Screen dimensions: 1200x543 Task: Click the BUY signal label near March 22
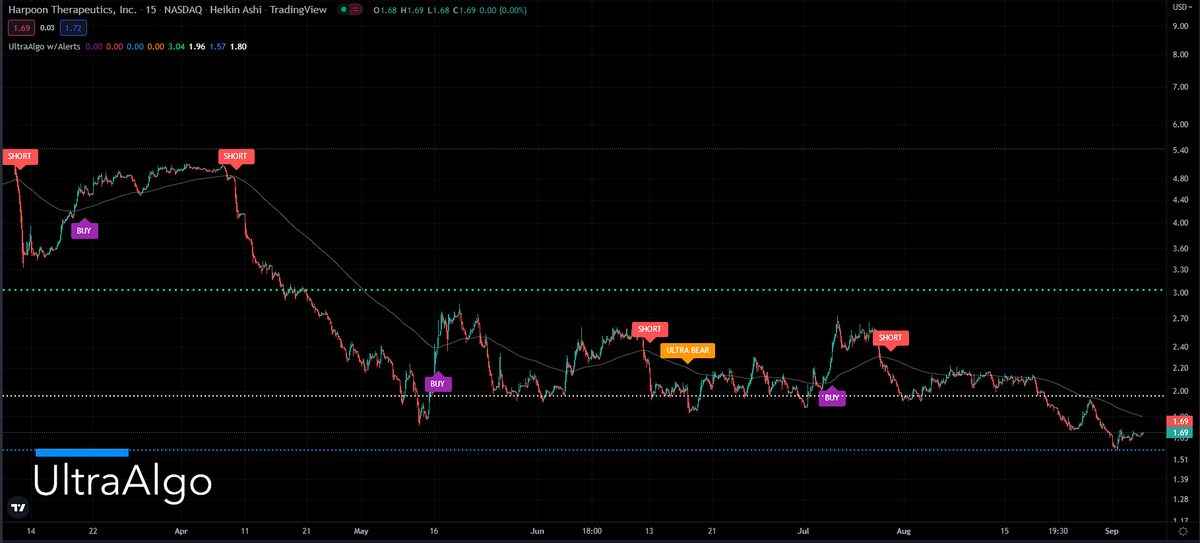(85, 230)
